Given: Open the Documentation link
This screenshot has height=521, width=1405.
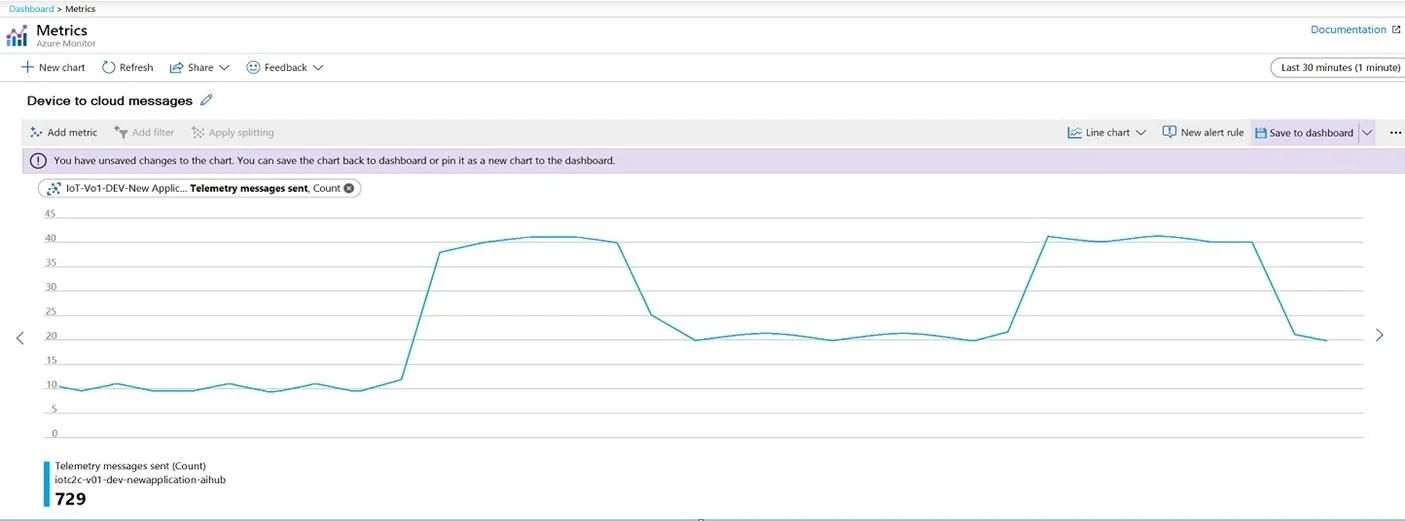Looking at the screenshot, I should coord(1348,30).
